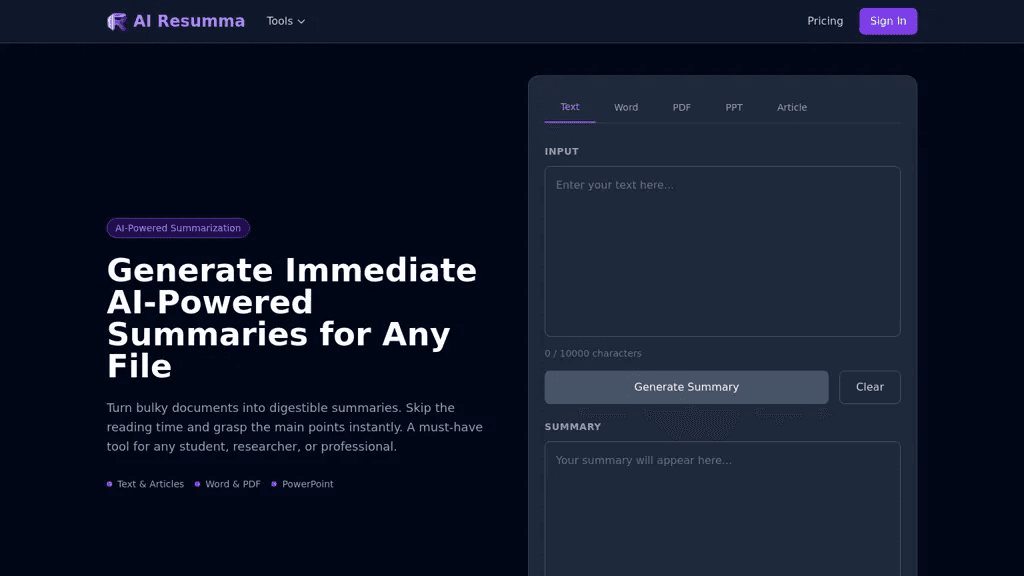
Task: Open the AI Resumma home link
Action: [176, 22]
